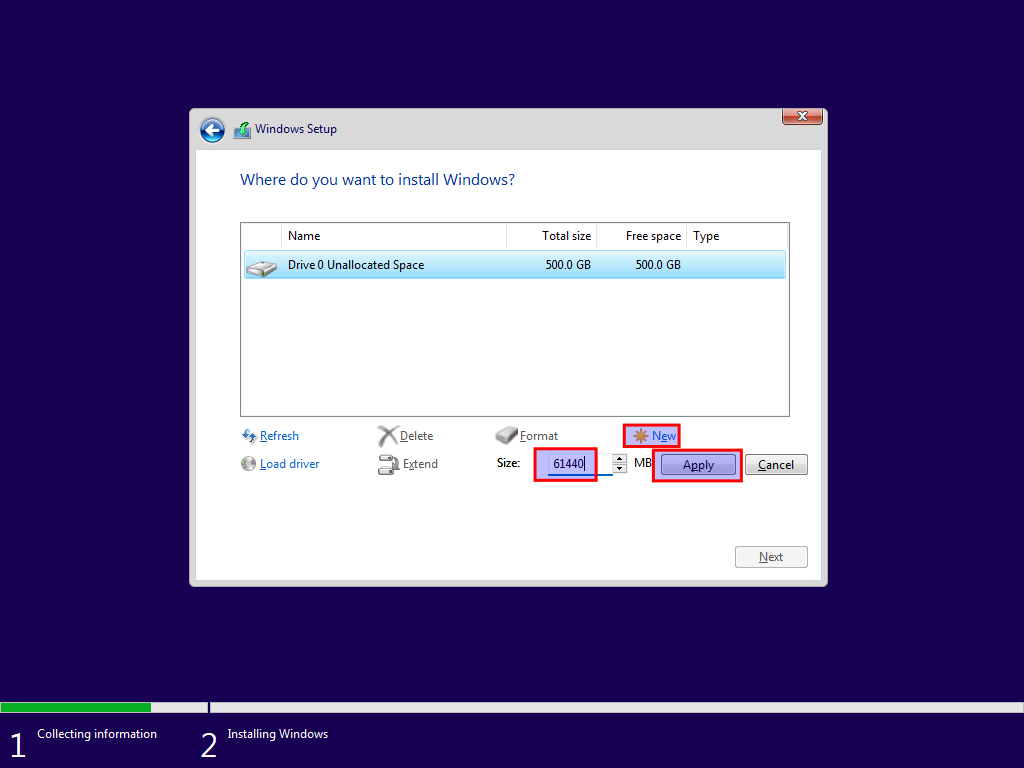Image resolution: width=1024 pixels, height=768 pixels.
Task: Click the Cancel button
Action: (x=776, y=465)
